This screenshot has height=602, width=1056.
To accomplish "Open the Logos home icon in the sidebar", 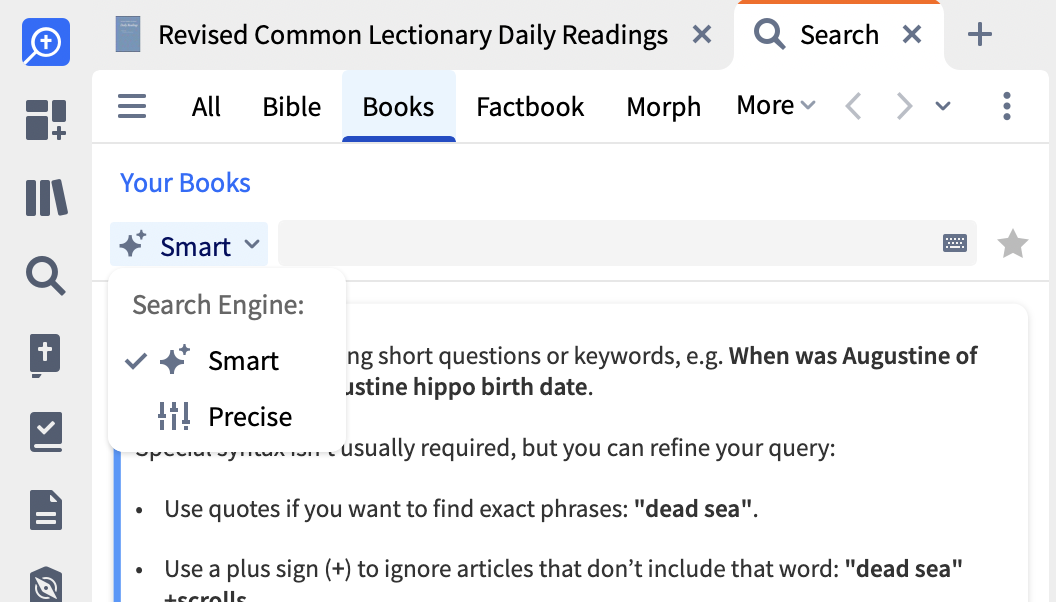I will [x=46, y=43].
